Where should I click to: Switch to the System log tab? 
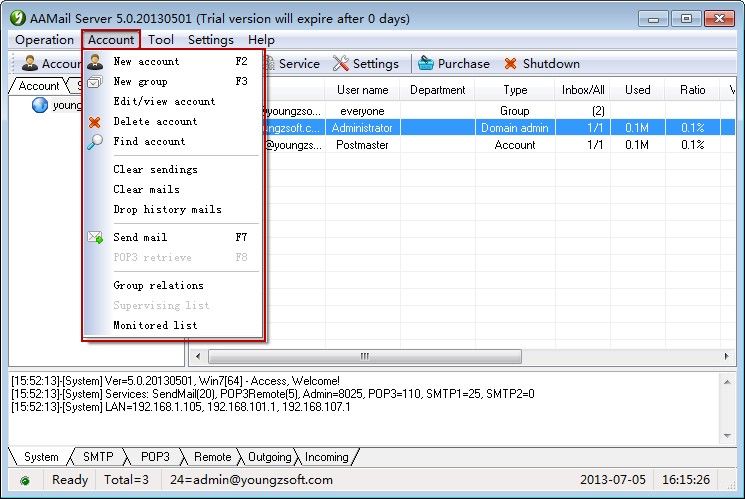[x=41, y=457]
